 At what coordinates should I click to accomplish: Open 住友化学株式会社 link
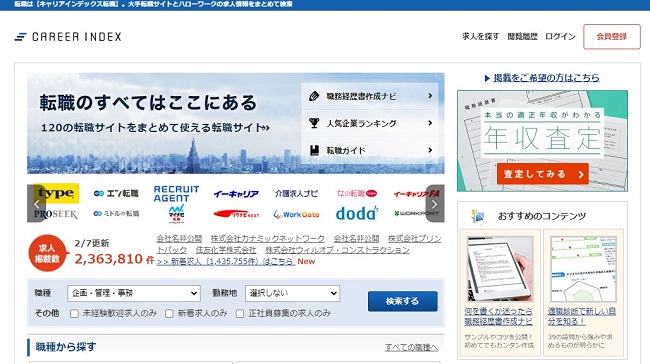pos(226,250)
